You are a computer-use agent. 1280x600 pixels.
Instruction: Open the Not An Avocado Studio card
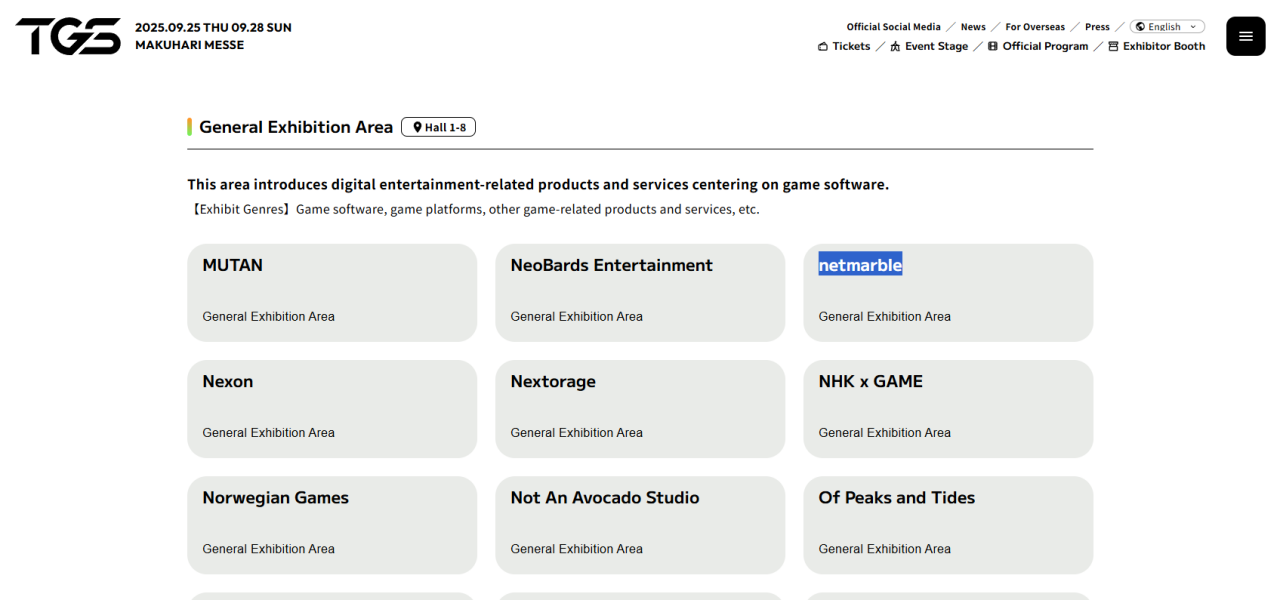(x=640, y=525)
